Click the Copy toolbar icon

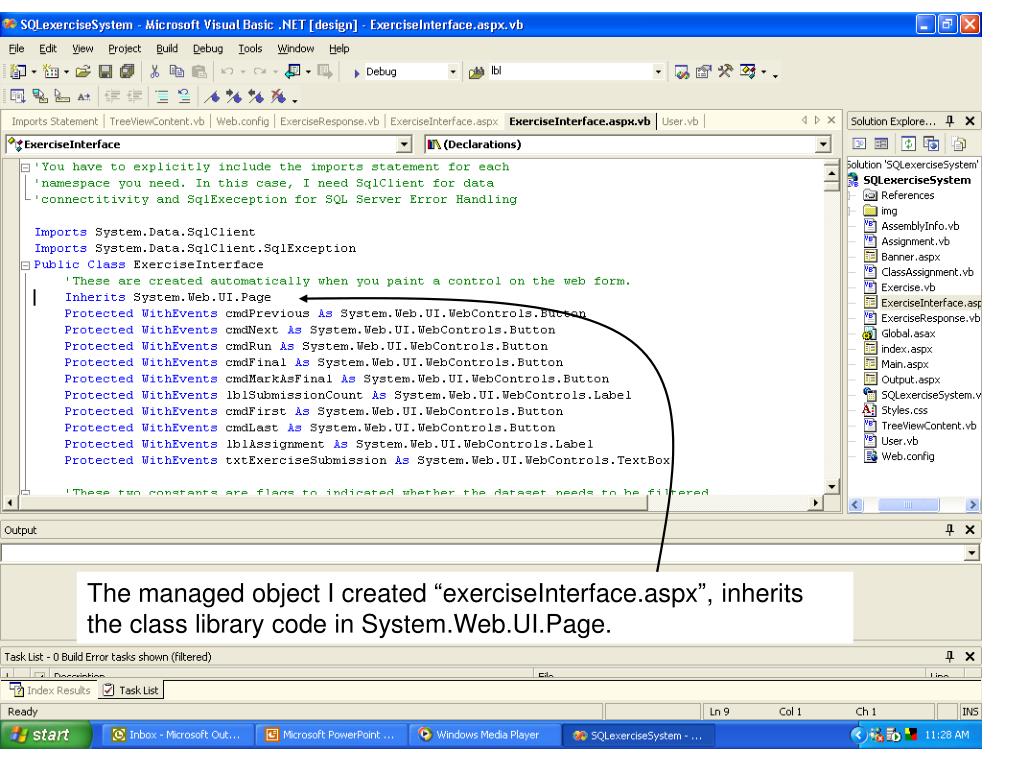click(x=176, y=71)
